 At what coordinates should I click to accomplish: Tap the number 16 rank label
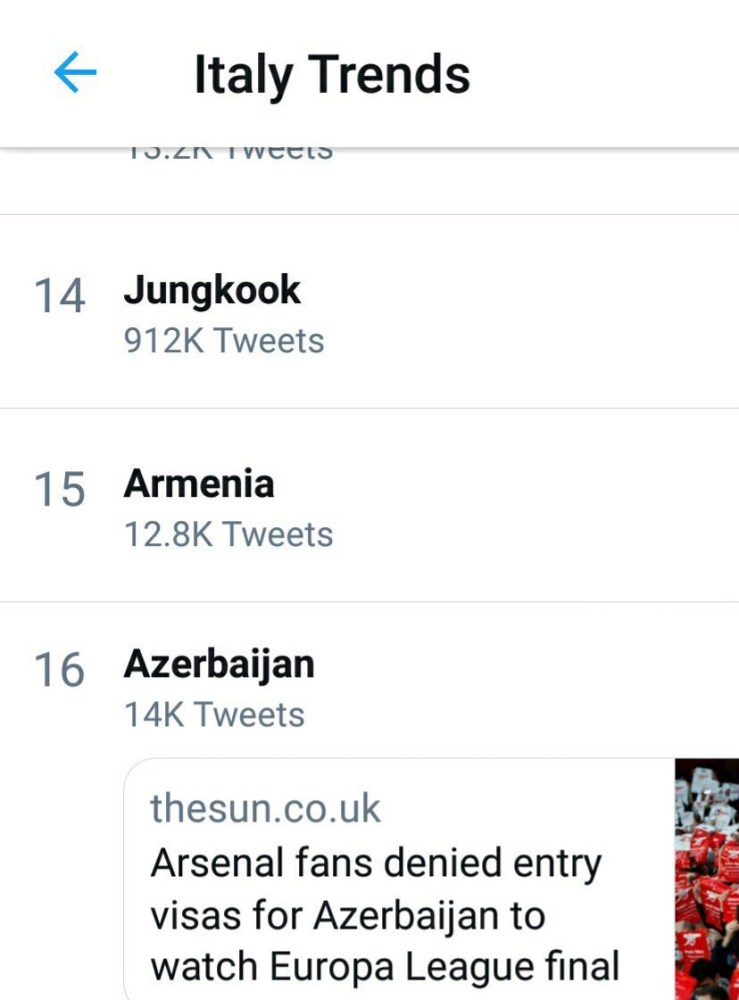click(x=59, y=670)
